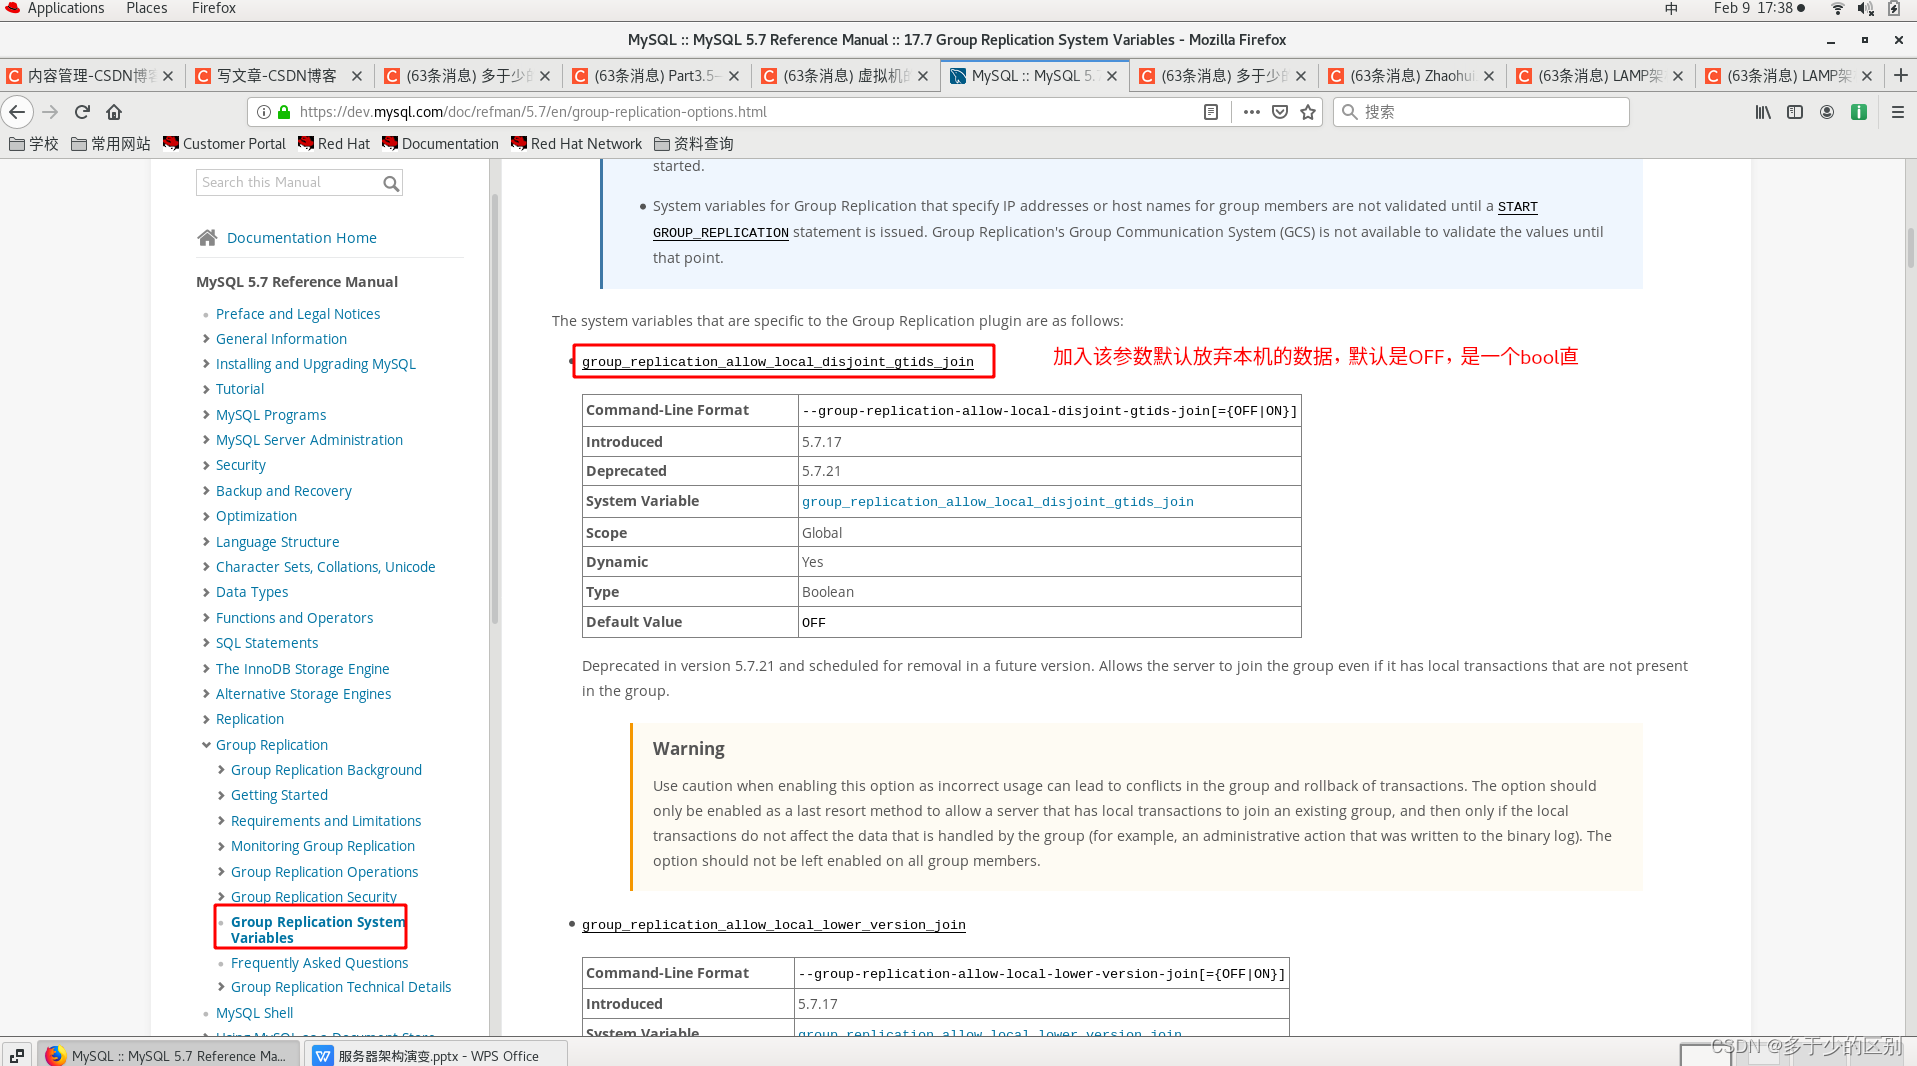Open the Firefox app menu in the top bar
The width and height of the screenshot is (1917, 1066).
(x=214, y=8)
